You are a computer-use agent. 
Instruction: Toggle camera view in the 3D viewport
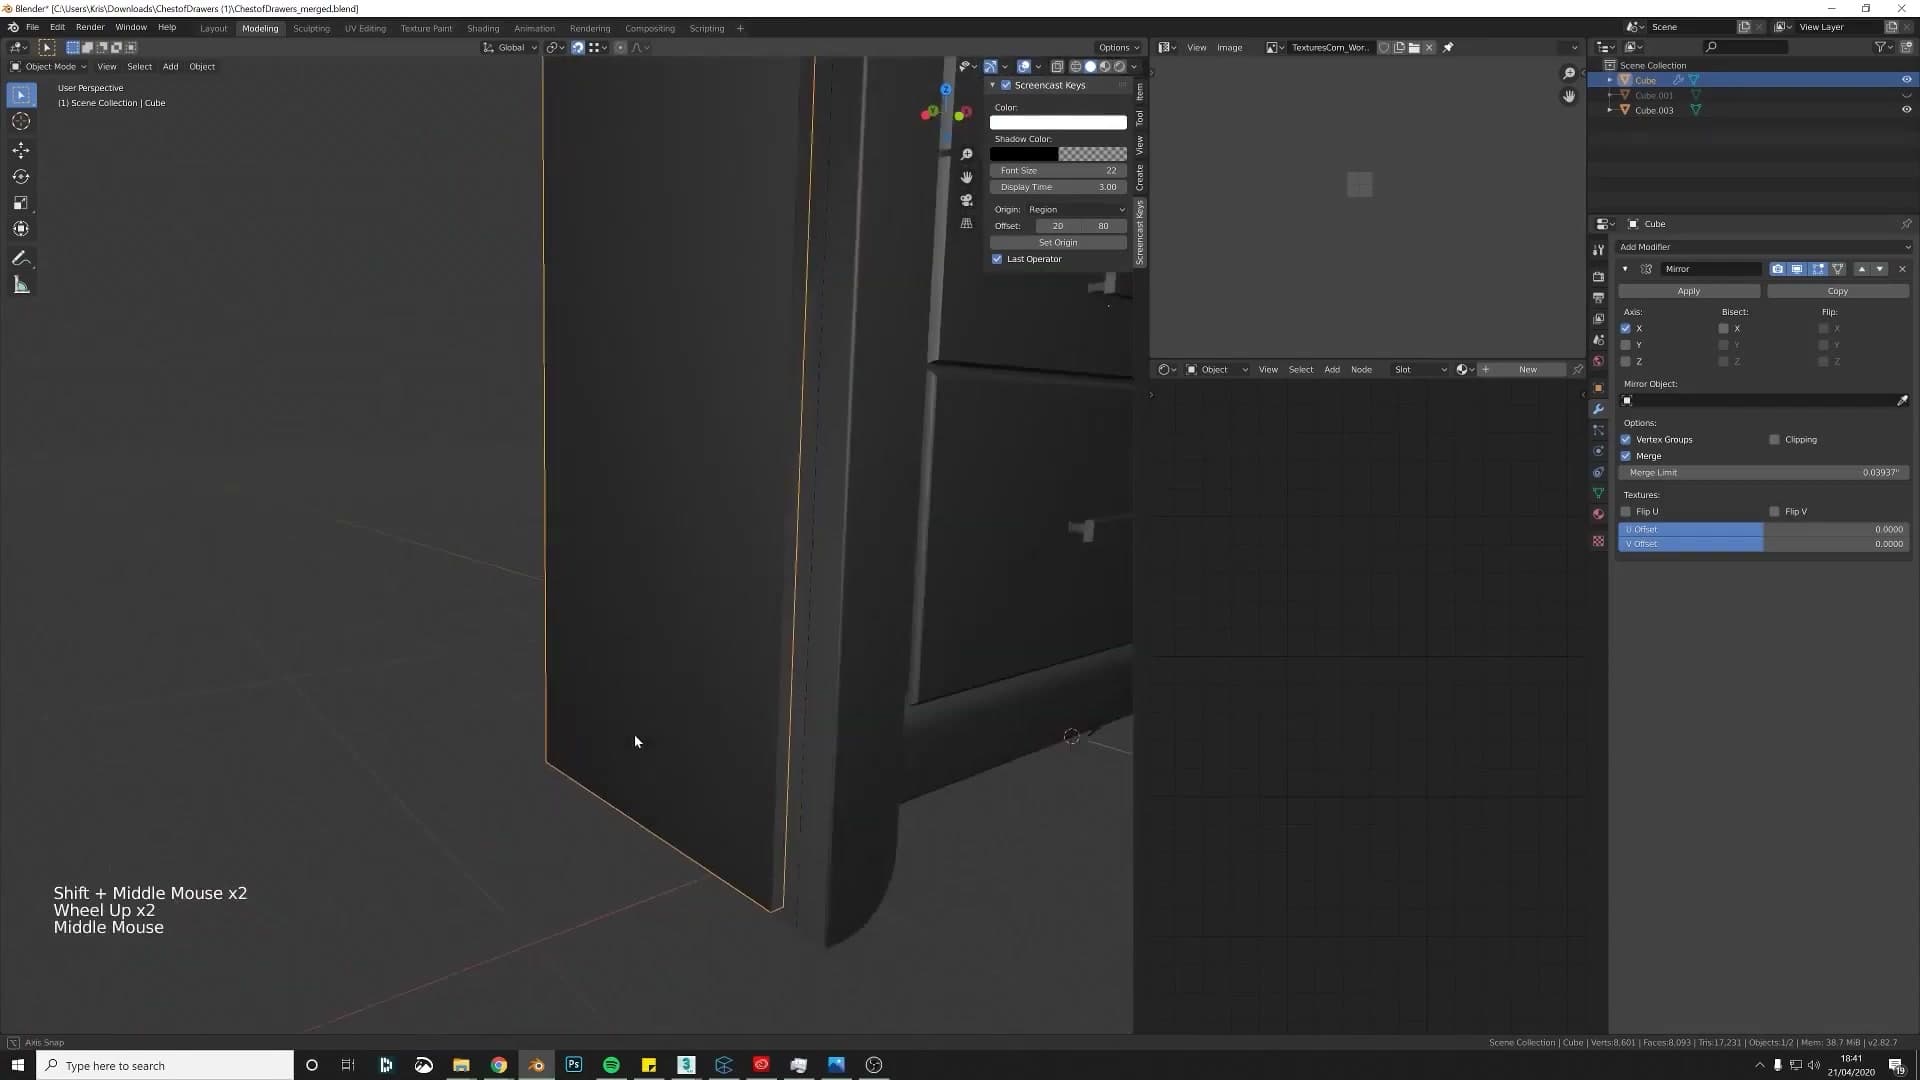966,200
